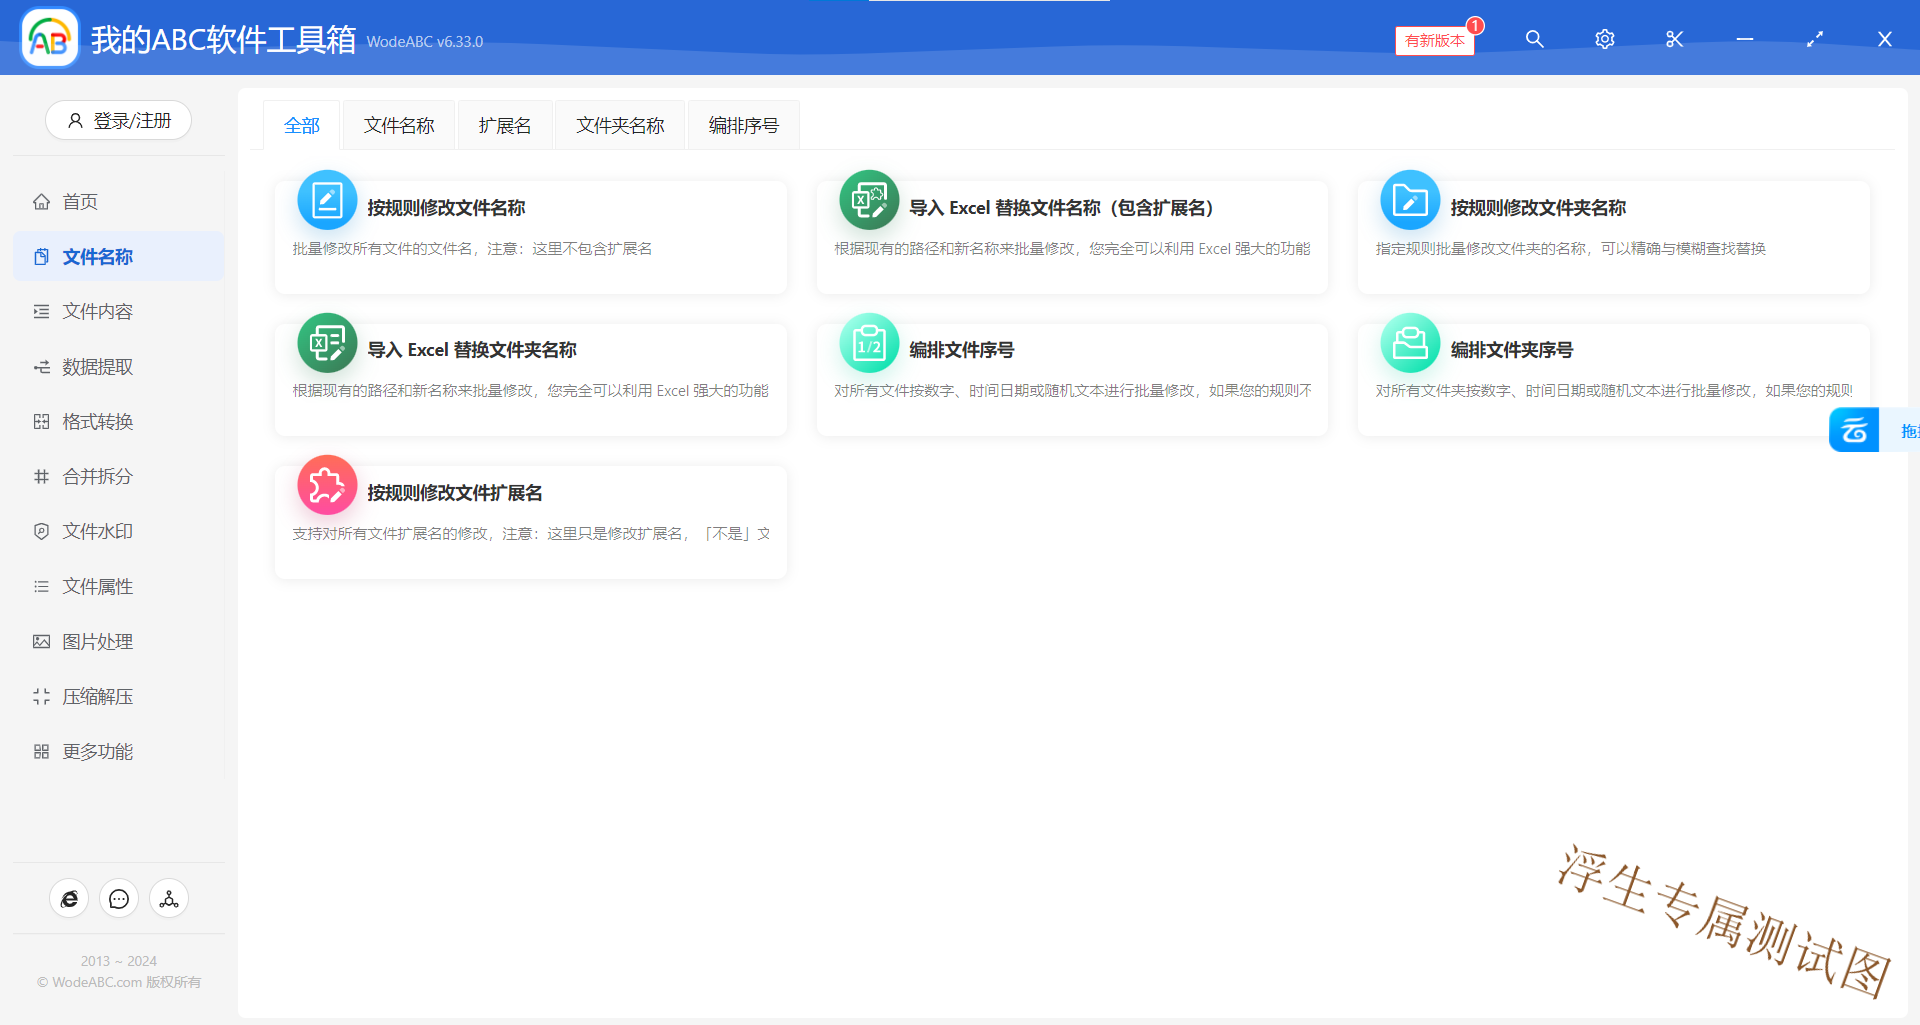Go to 格式转换 in sidebar menu
This screenshot has height=1025, width=1920.
97,422
